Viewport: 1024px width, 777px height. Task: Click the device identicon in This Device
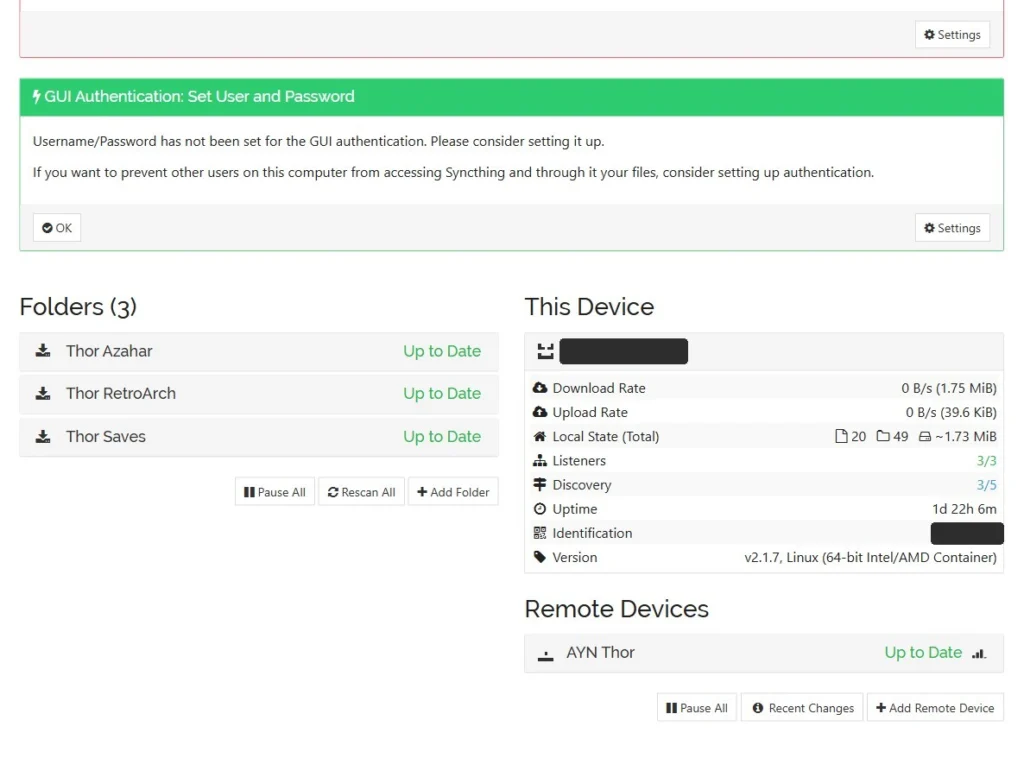tap(545, 351)
